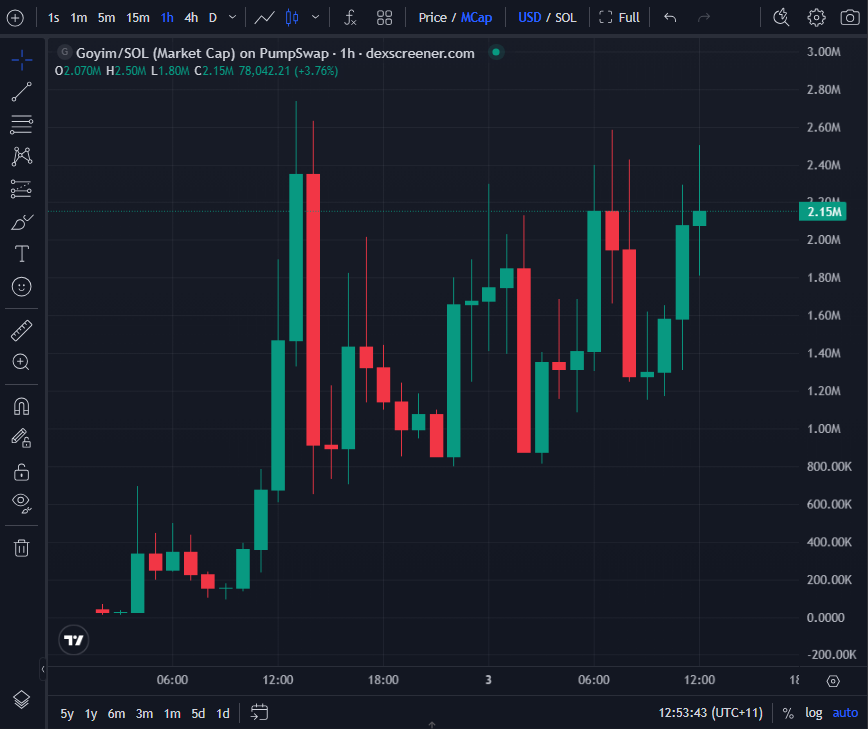
Task: Set date range to 6m
Action: [116, 714]
